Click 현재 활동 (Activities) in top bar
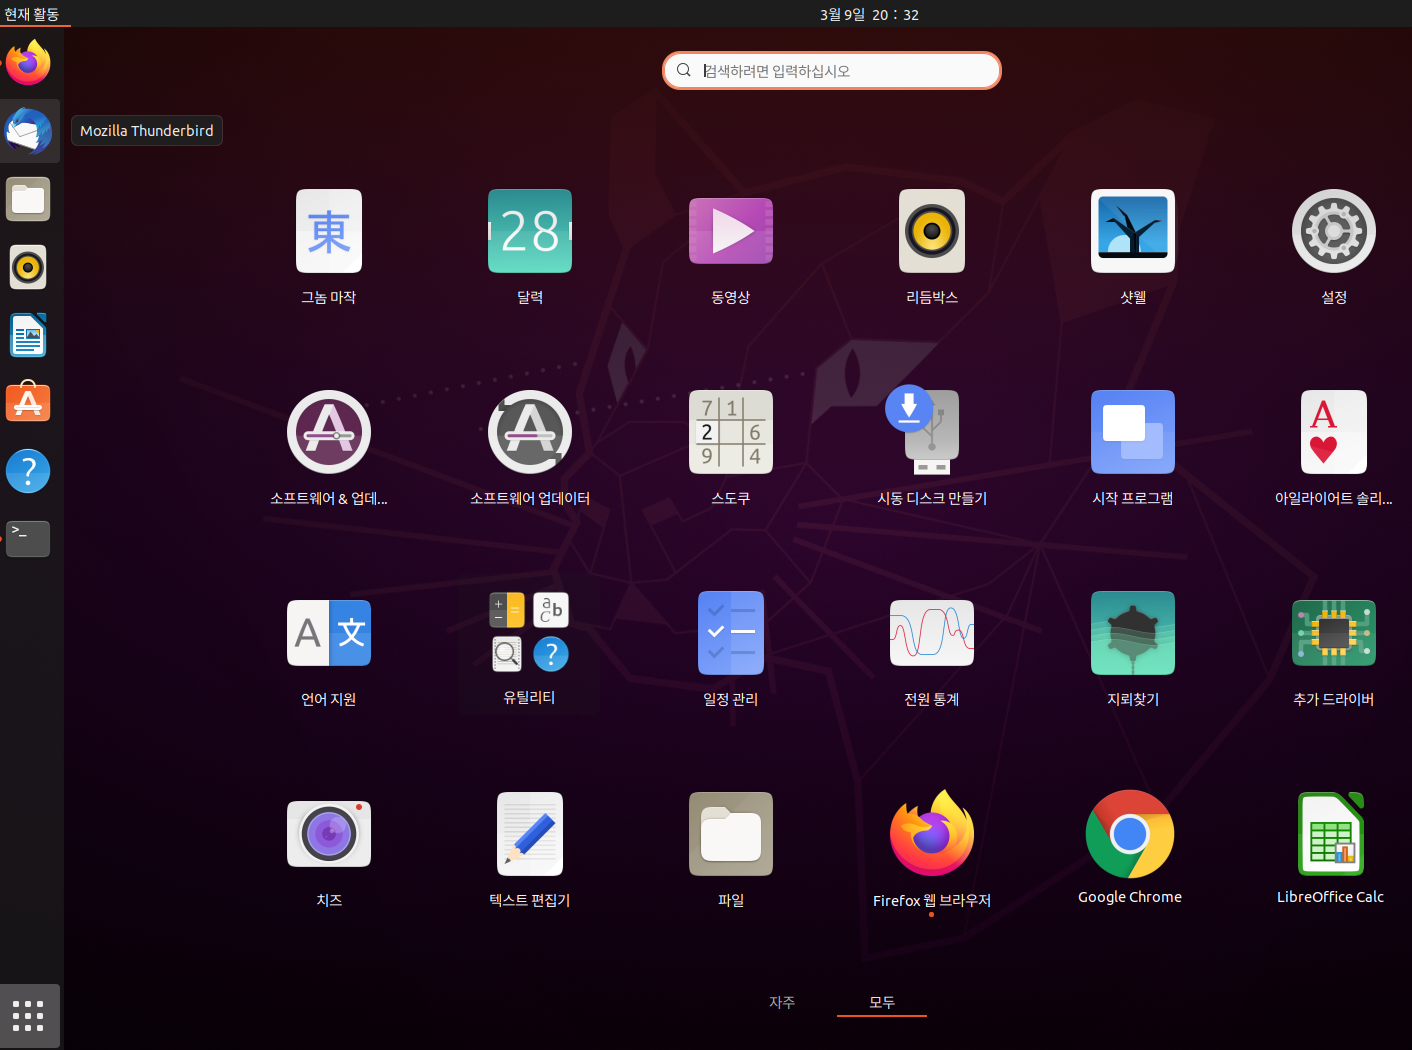Viewport: 1412px width, 1050px height. click(32, 14)
